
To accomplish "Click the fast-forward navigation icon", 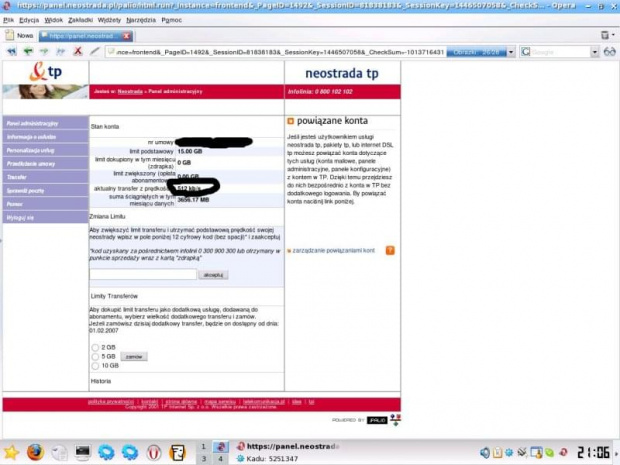I will pos(60,51).
